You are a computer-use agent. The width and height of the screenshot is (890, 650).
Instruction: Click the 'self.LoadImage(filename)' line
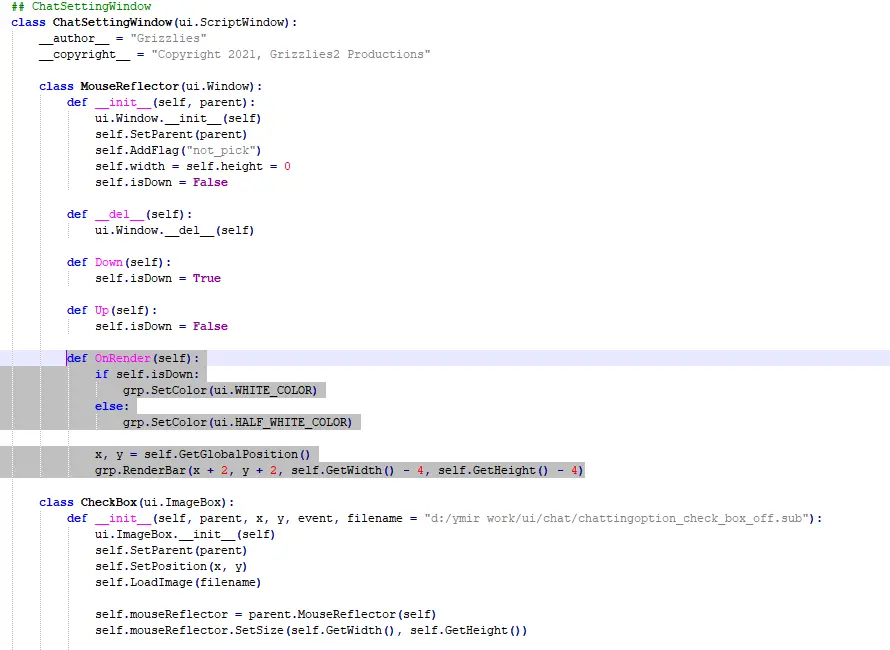178,582
